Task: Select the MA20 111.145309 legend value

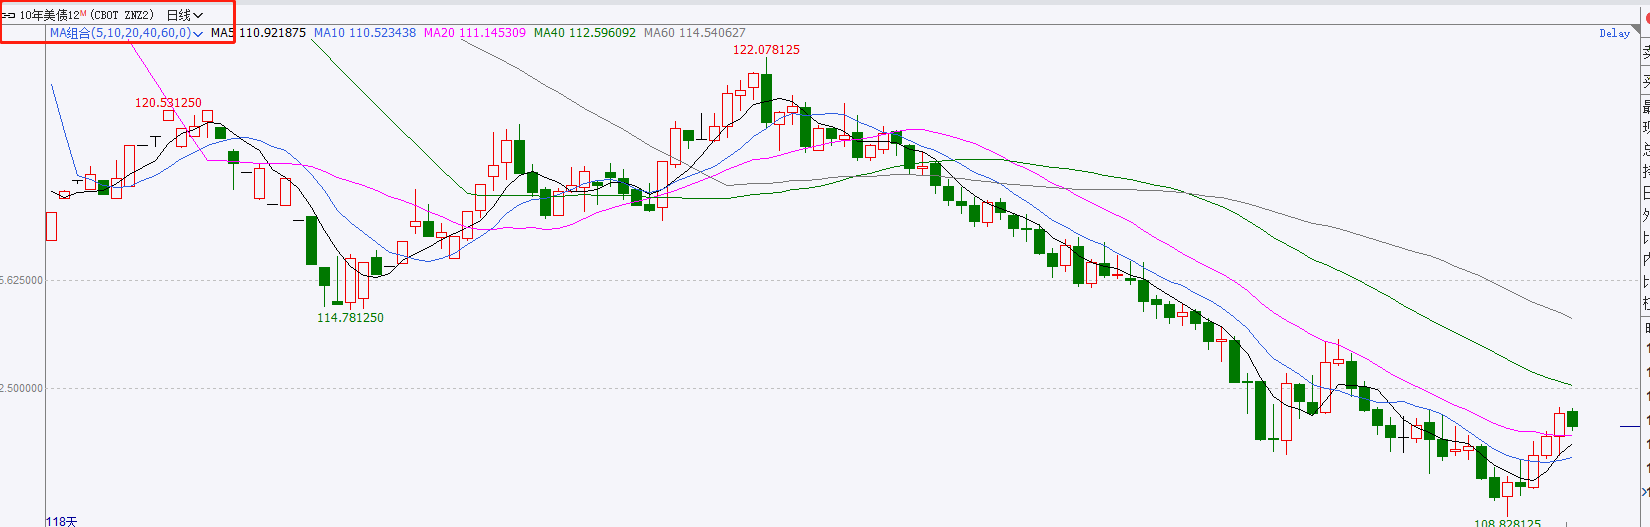Action: [x=475, y=33]
